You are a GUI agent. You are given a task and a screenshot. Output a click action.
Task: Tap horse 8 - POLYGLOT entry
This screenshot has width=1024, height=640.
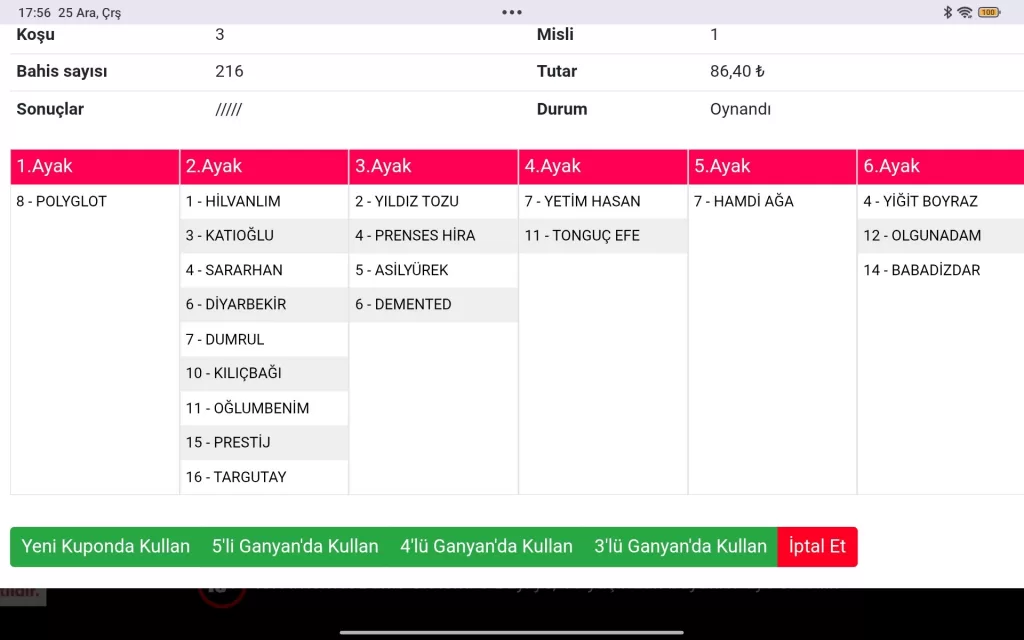[x=62, y=201]
